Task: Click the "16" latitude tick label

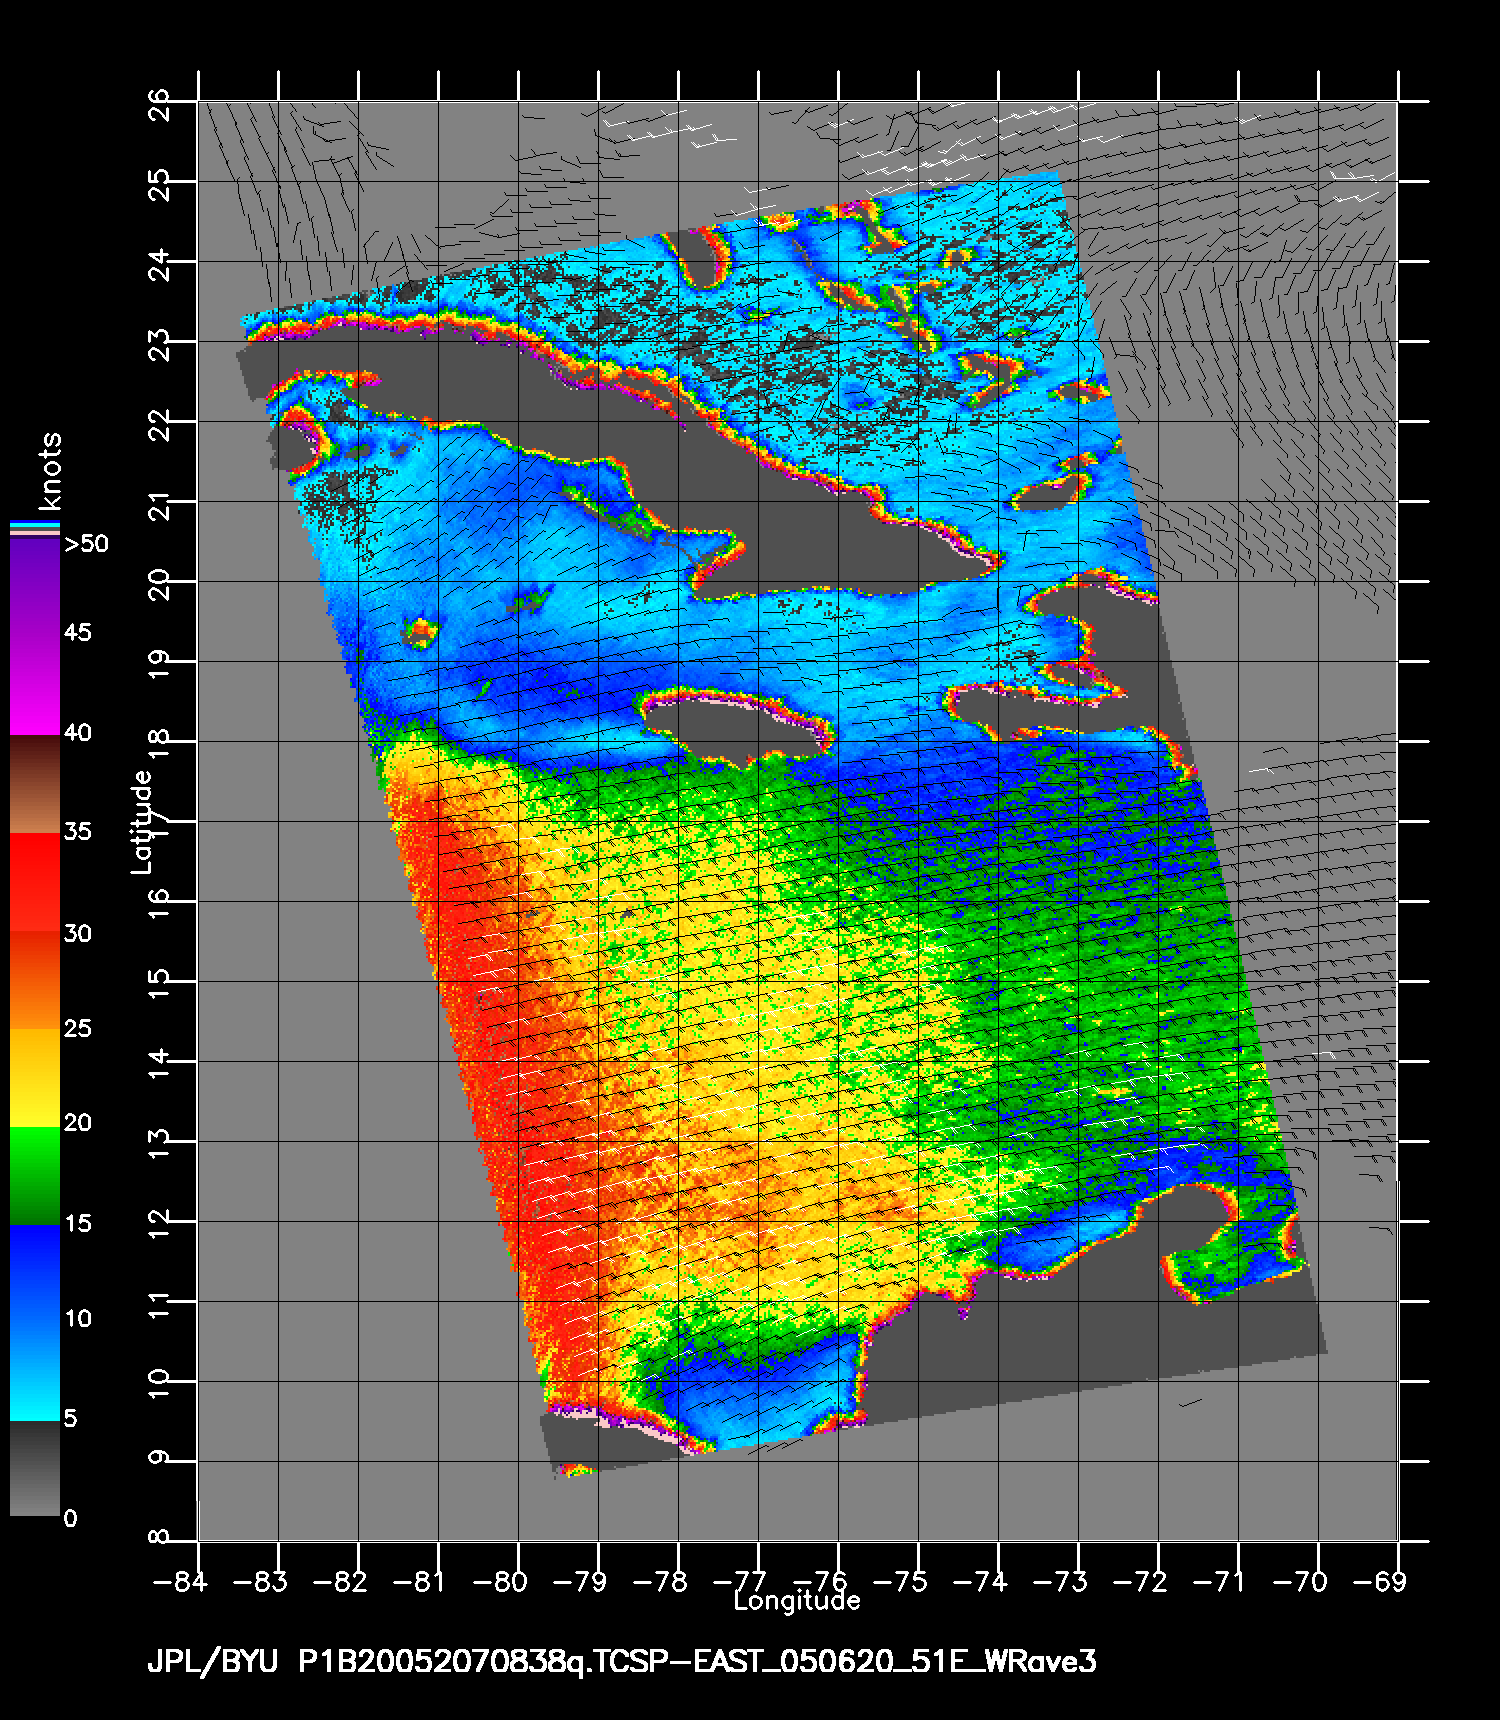Action: [159, 904]
